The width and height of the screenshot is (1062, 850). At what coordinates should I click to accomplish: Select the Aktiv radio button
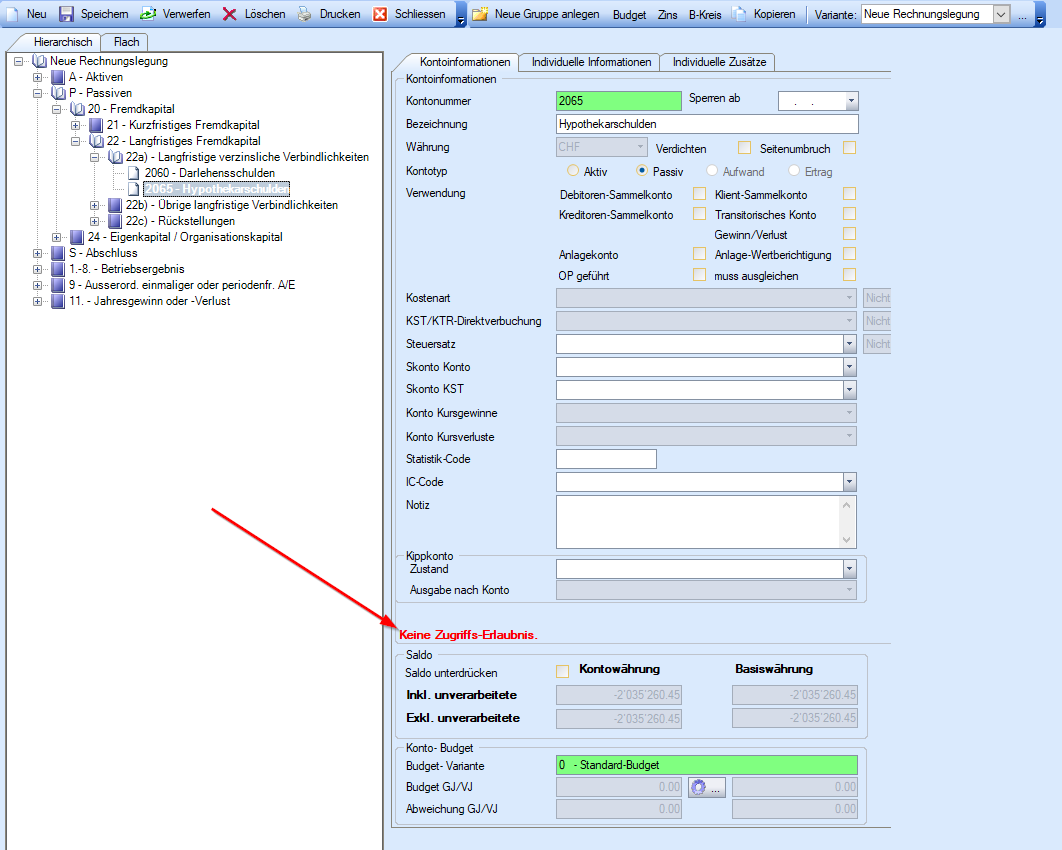[x=573, y=171]
